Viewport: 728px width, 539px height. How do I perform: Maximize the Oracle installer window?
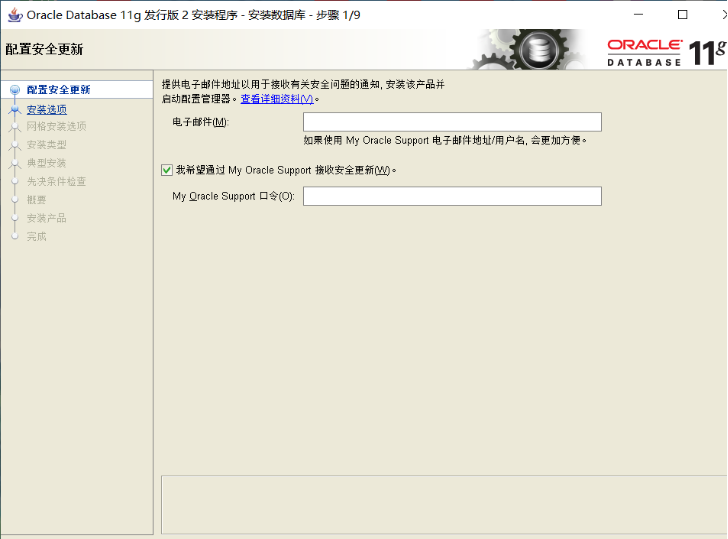(x=682, y=14)
